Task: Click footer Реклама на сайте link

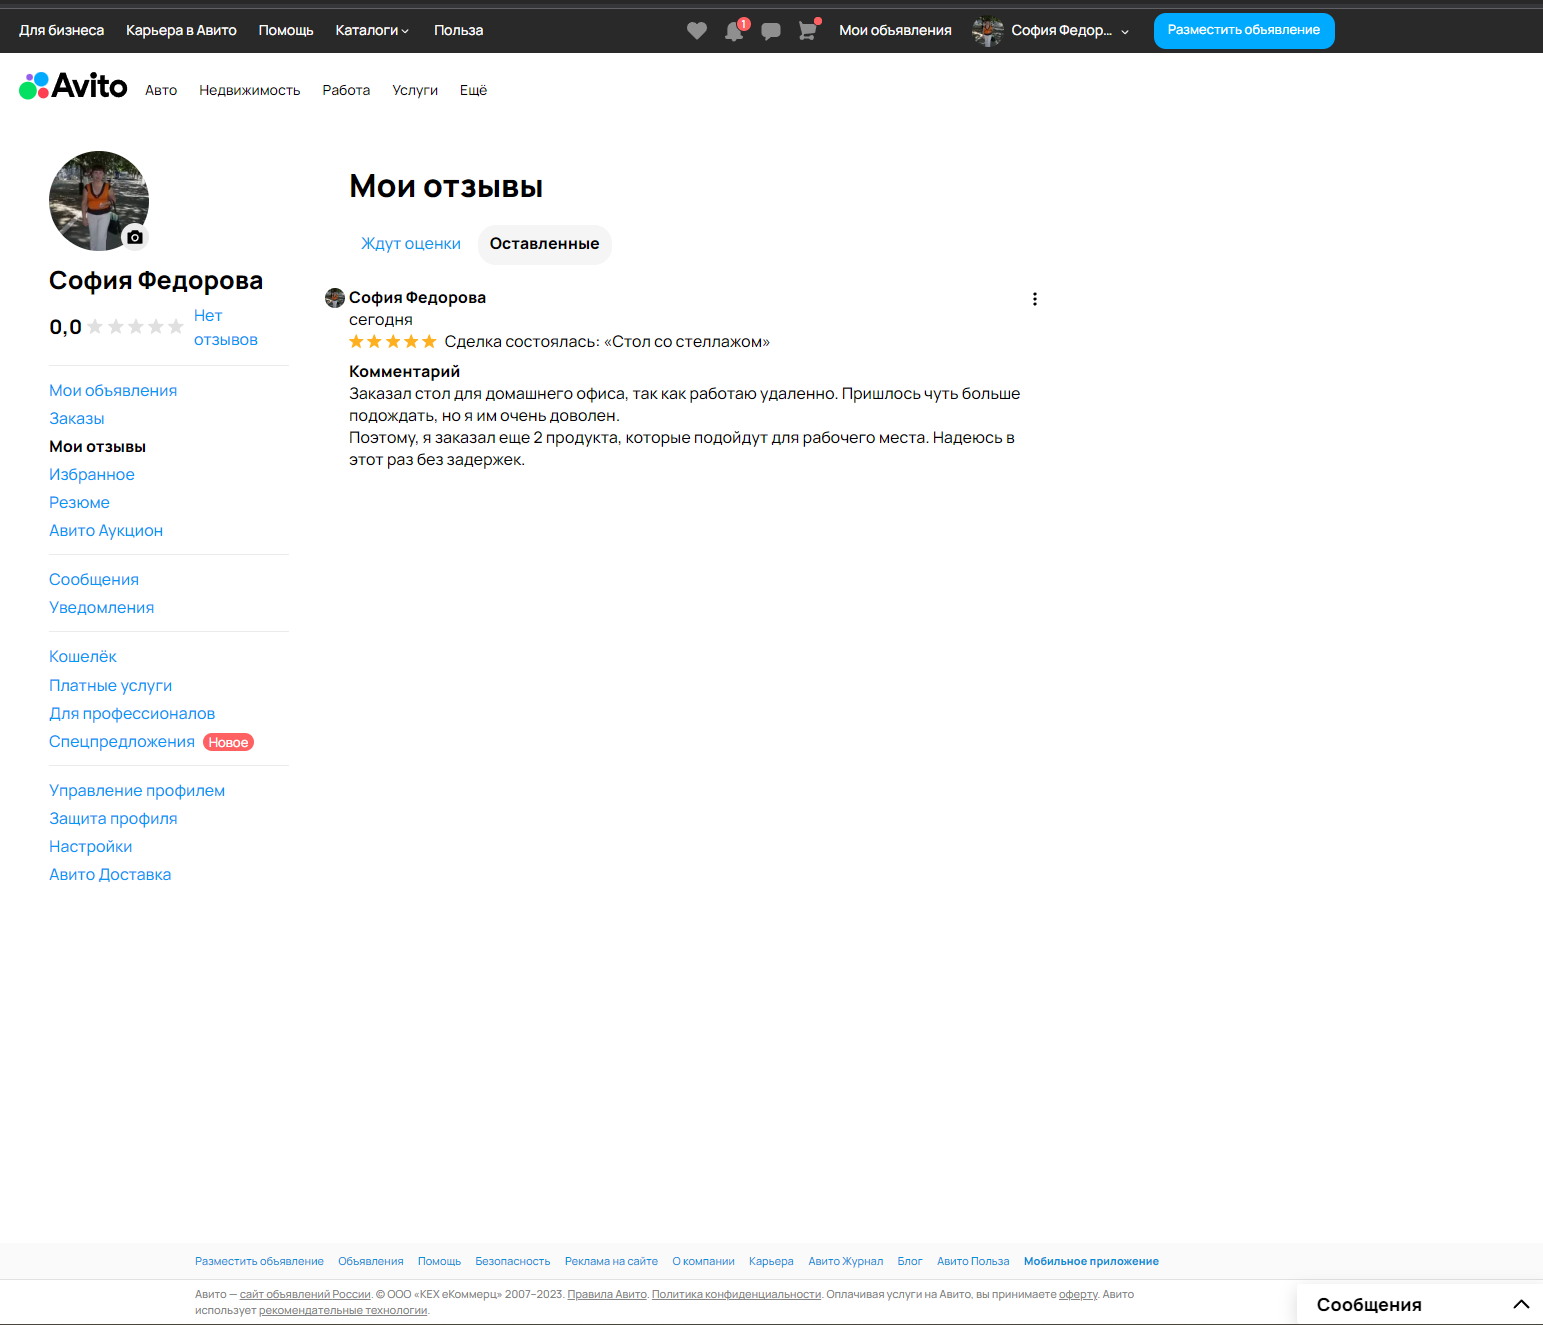Action: point(611,1262)
